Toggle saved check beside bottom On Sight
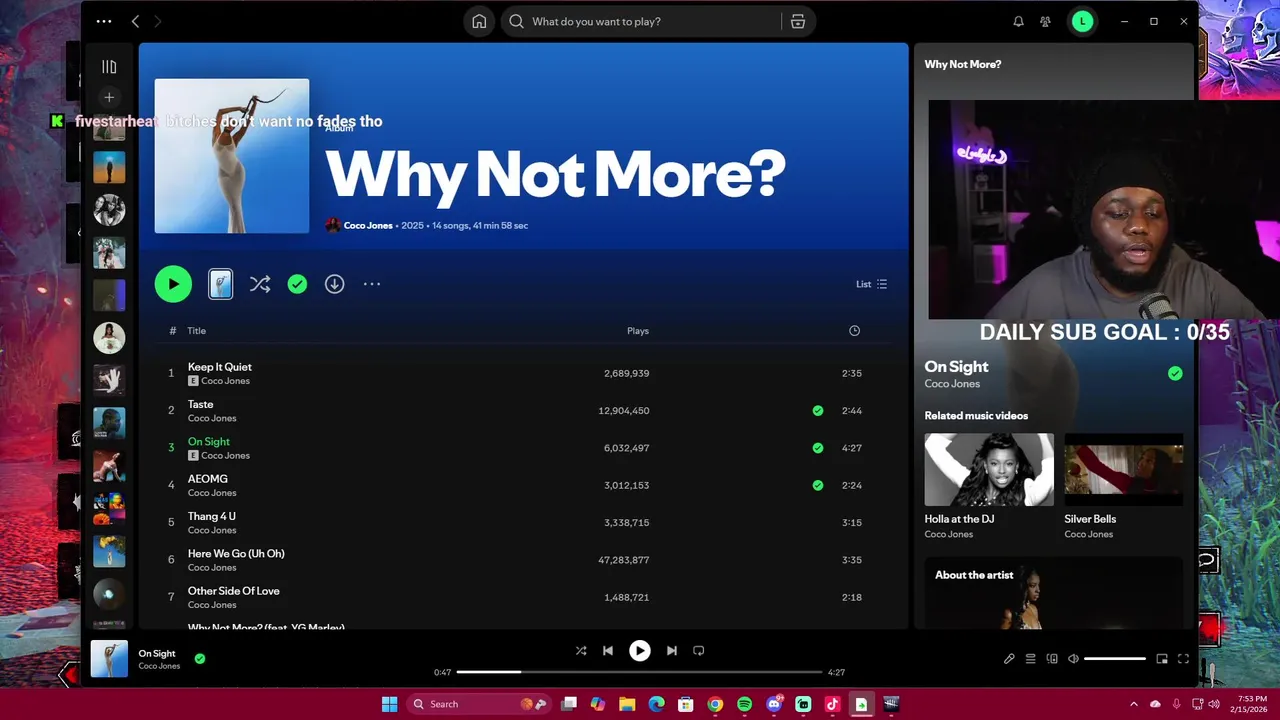 pyautogui.click(x=200, y=659)
